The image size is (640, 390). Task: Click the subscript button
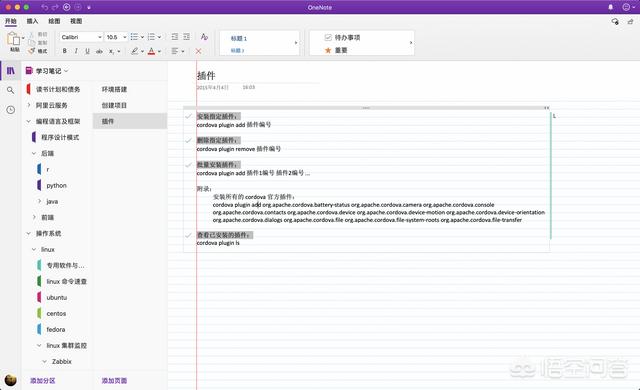click(x=111, y=51)
